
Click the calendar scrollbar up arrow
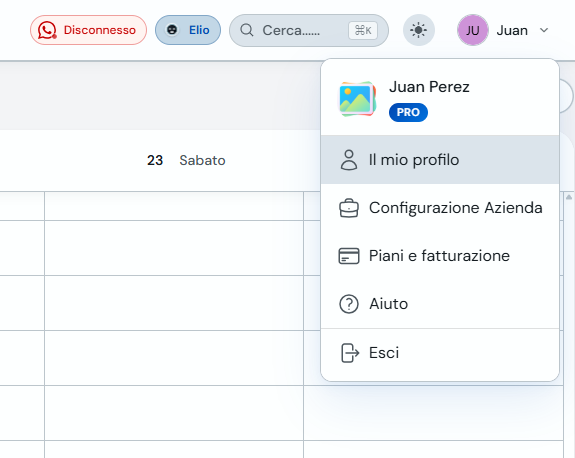click(569, 197)
